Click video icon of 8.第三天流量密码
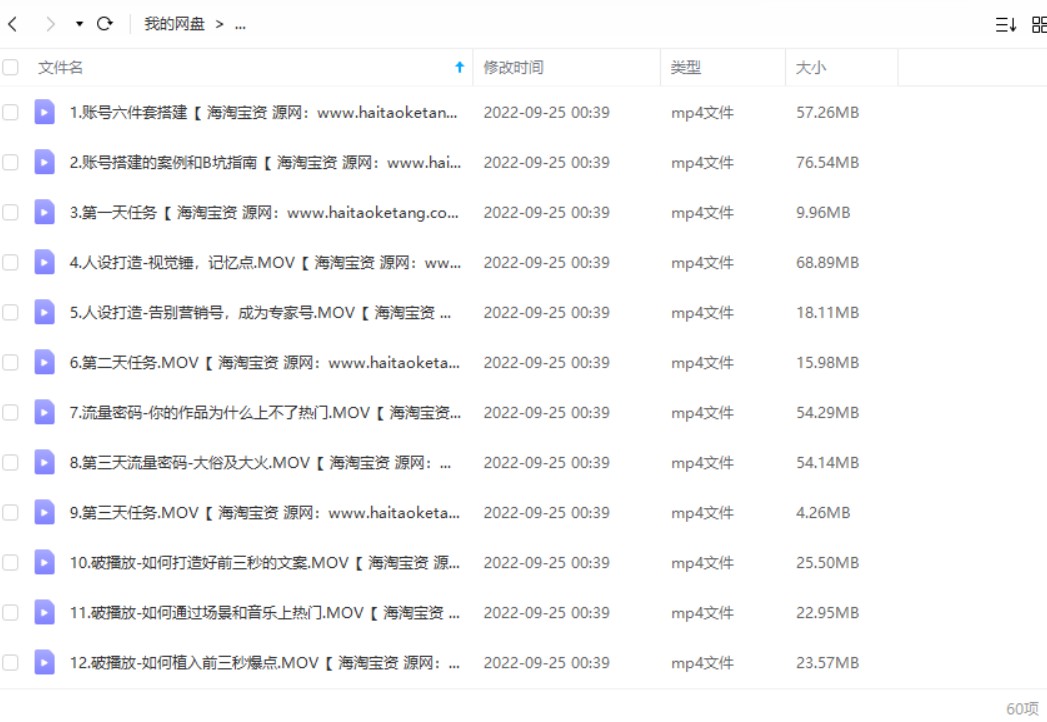The width and height of the screenshot is (1047, 722). [x=44, y=463]
